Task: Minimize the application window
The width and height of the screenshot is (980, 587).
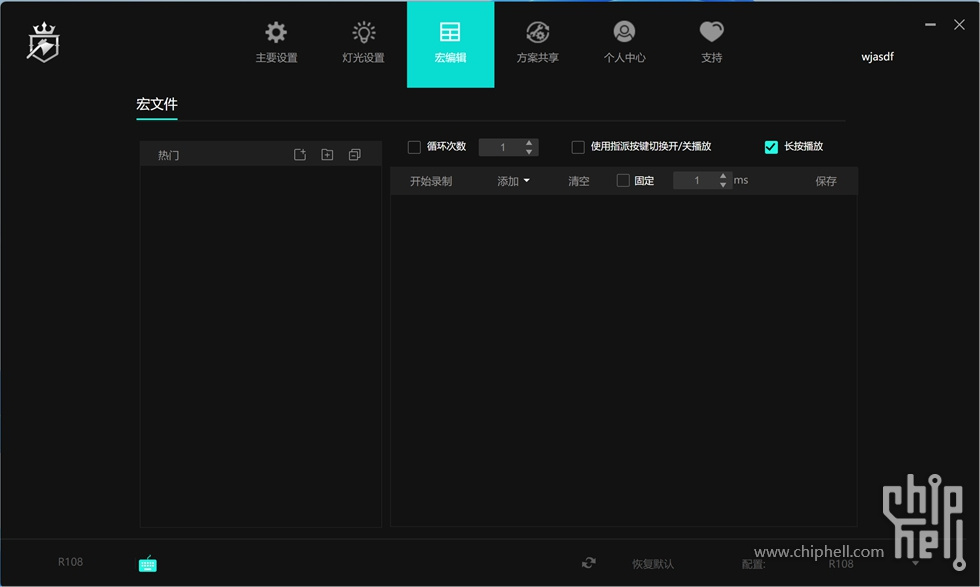Action: 930,24
